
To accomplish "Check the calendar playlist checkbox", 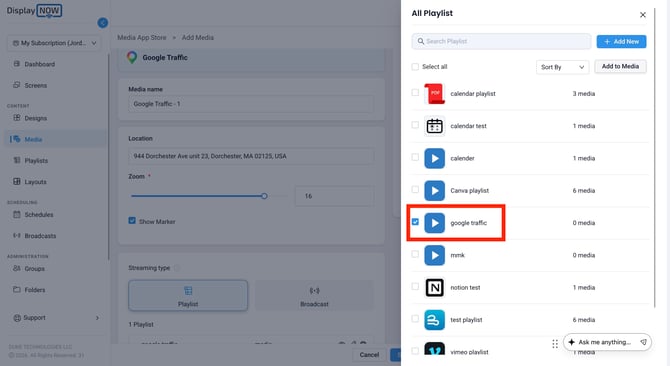I will [x=415, y=93].
